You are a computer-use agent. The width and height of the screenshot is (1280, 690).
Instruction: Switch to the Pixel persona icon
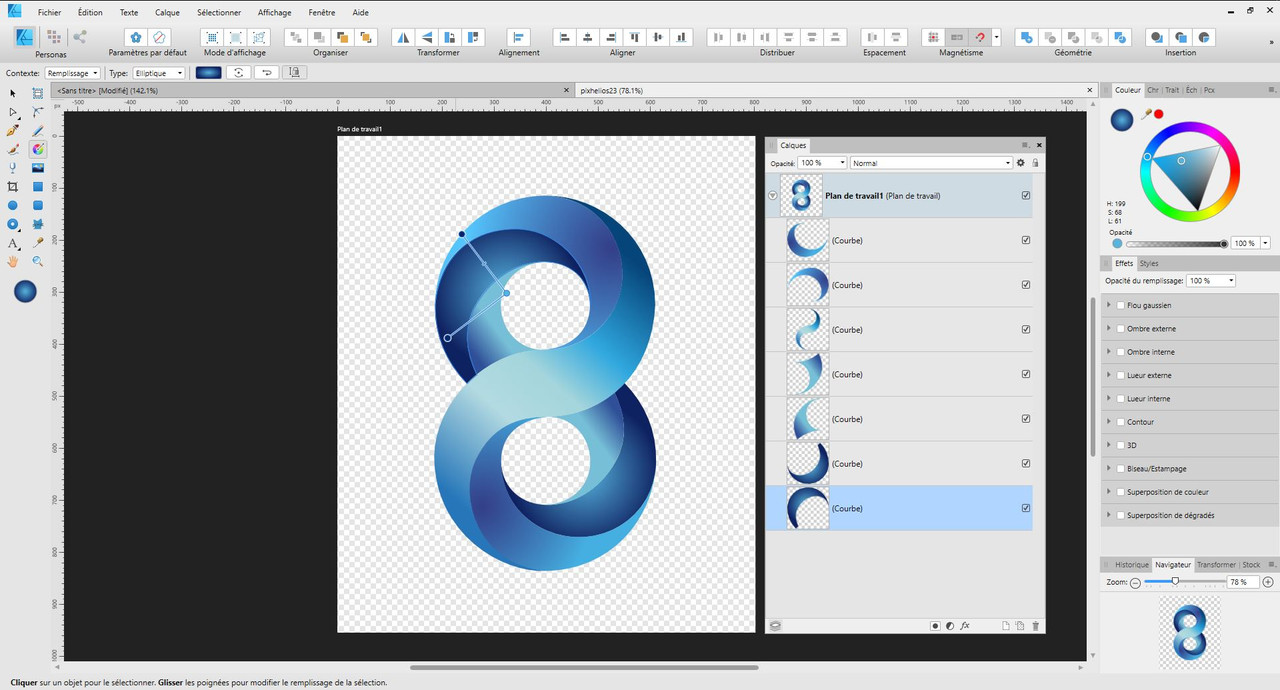[53, 37]
